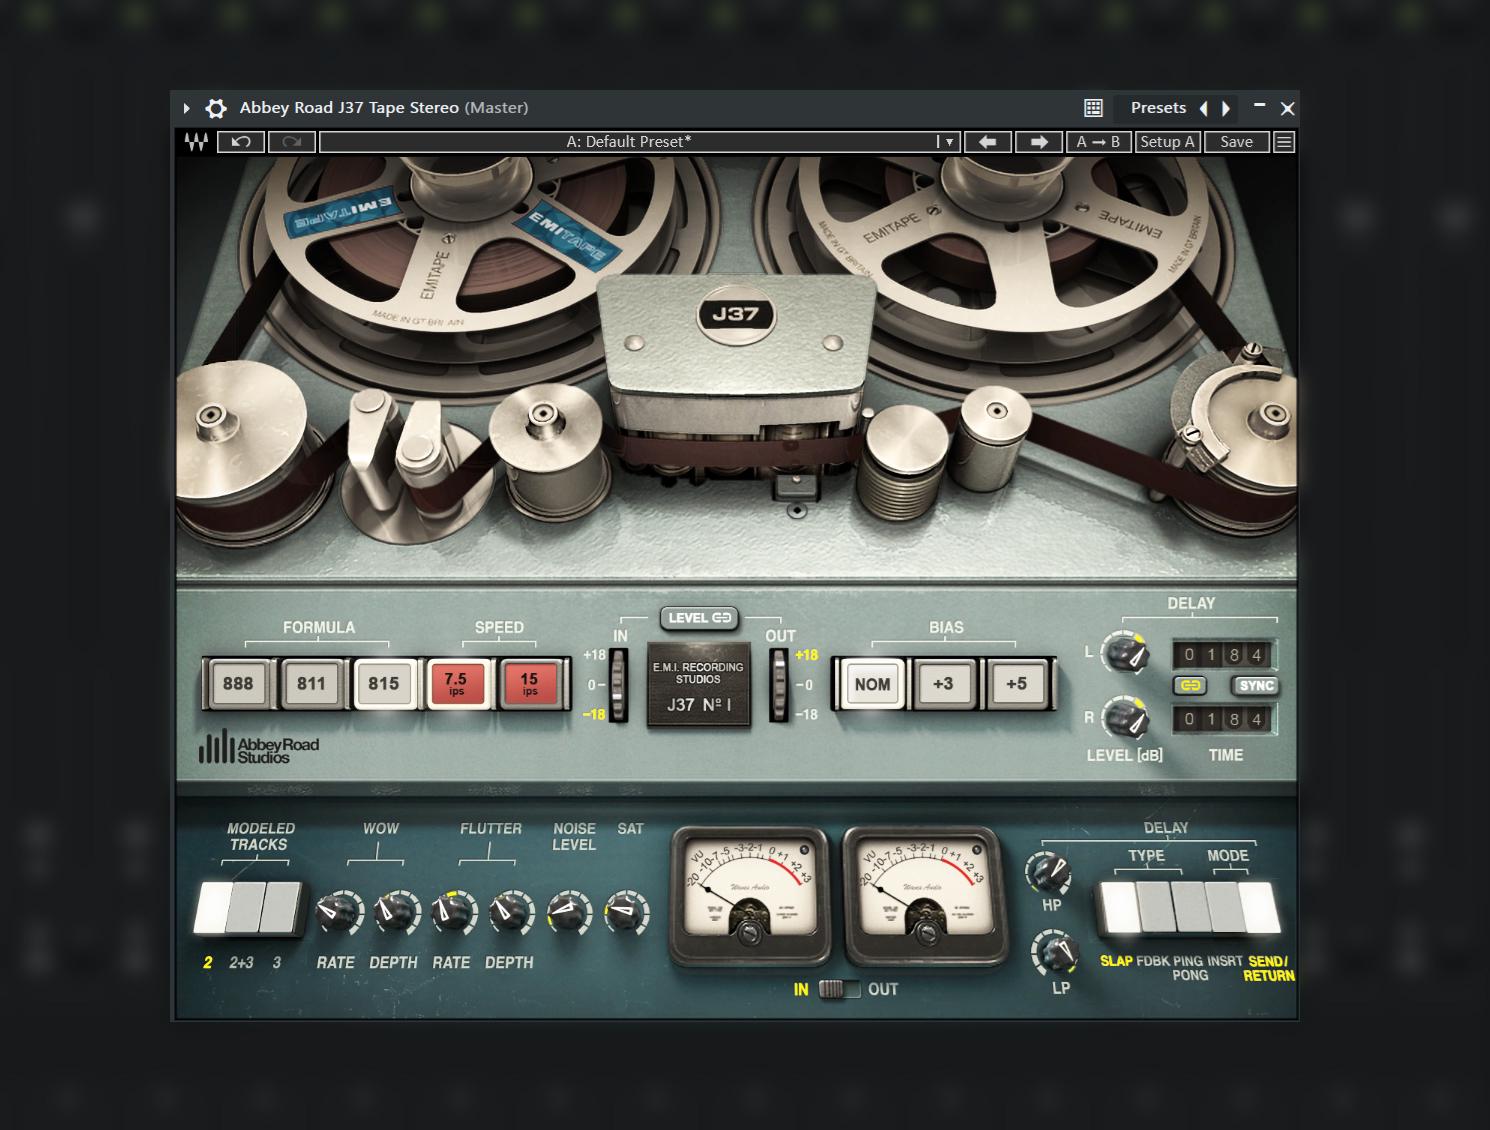This screenshot has width=1490, height=1130.
Task: Click the Abbey Road Studios logo
Action: click(259, 749)
